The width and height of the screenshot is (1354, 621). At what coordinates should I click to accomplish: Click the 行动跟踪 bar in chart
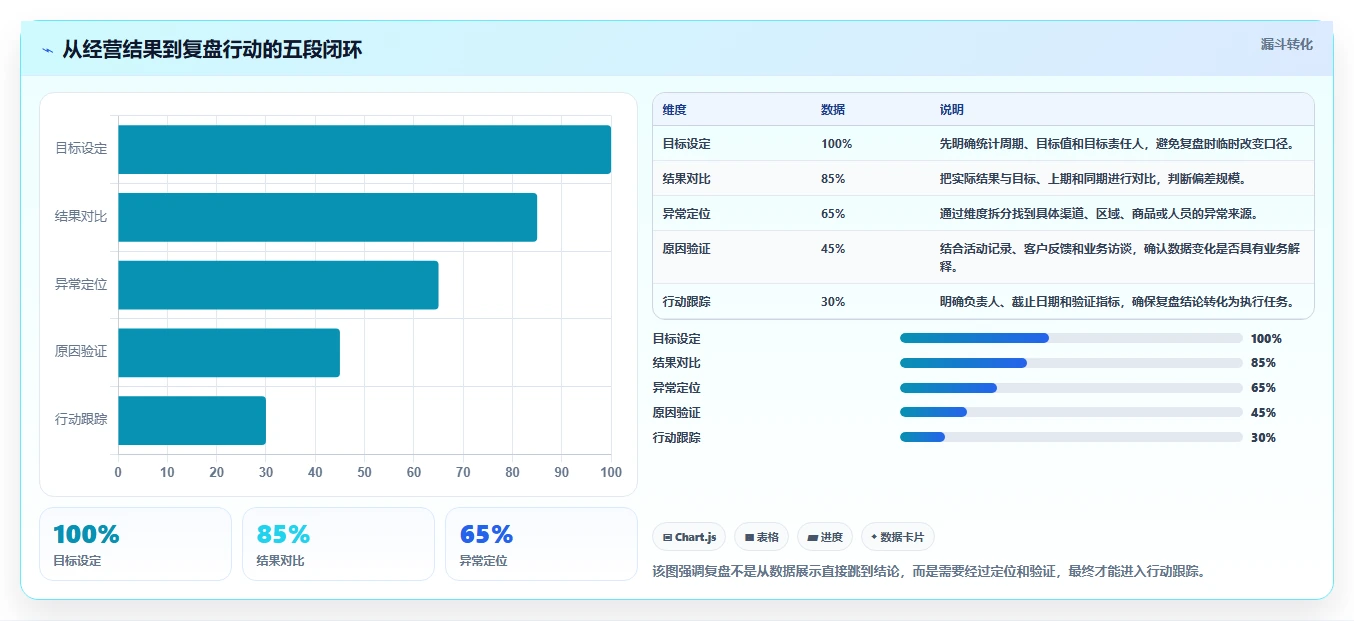(192, 420)
